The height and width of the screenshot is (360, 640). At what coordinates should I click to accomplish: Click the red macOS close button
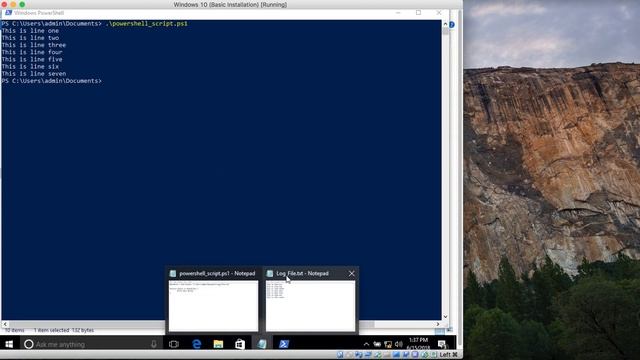pyautogui.click(x=4, y=4)
